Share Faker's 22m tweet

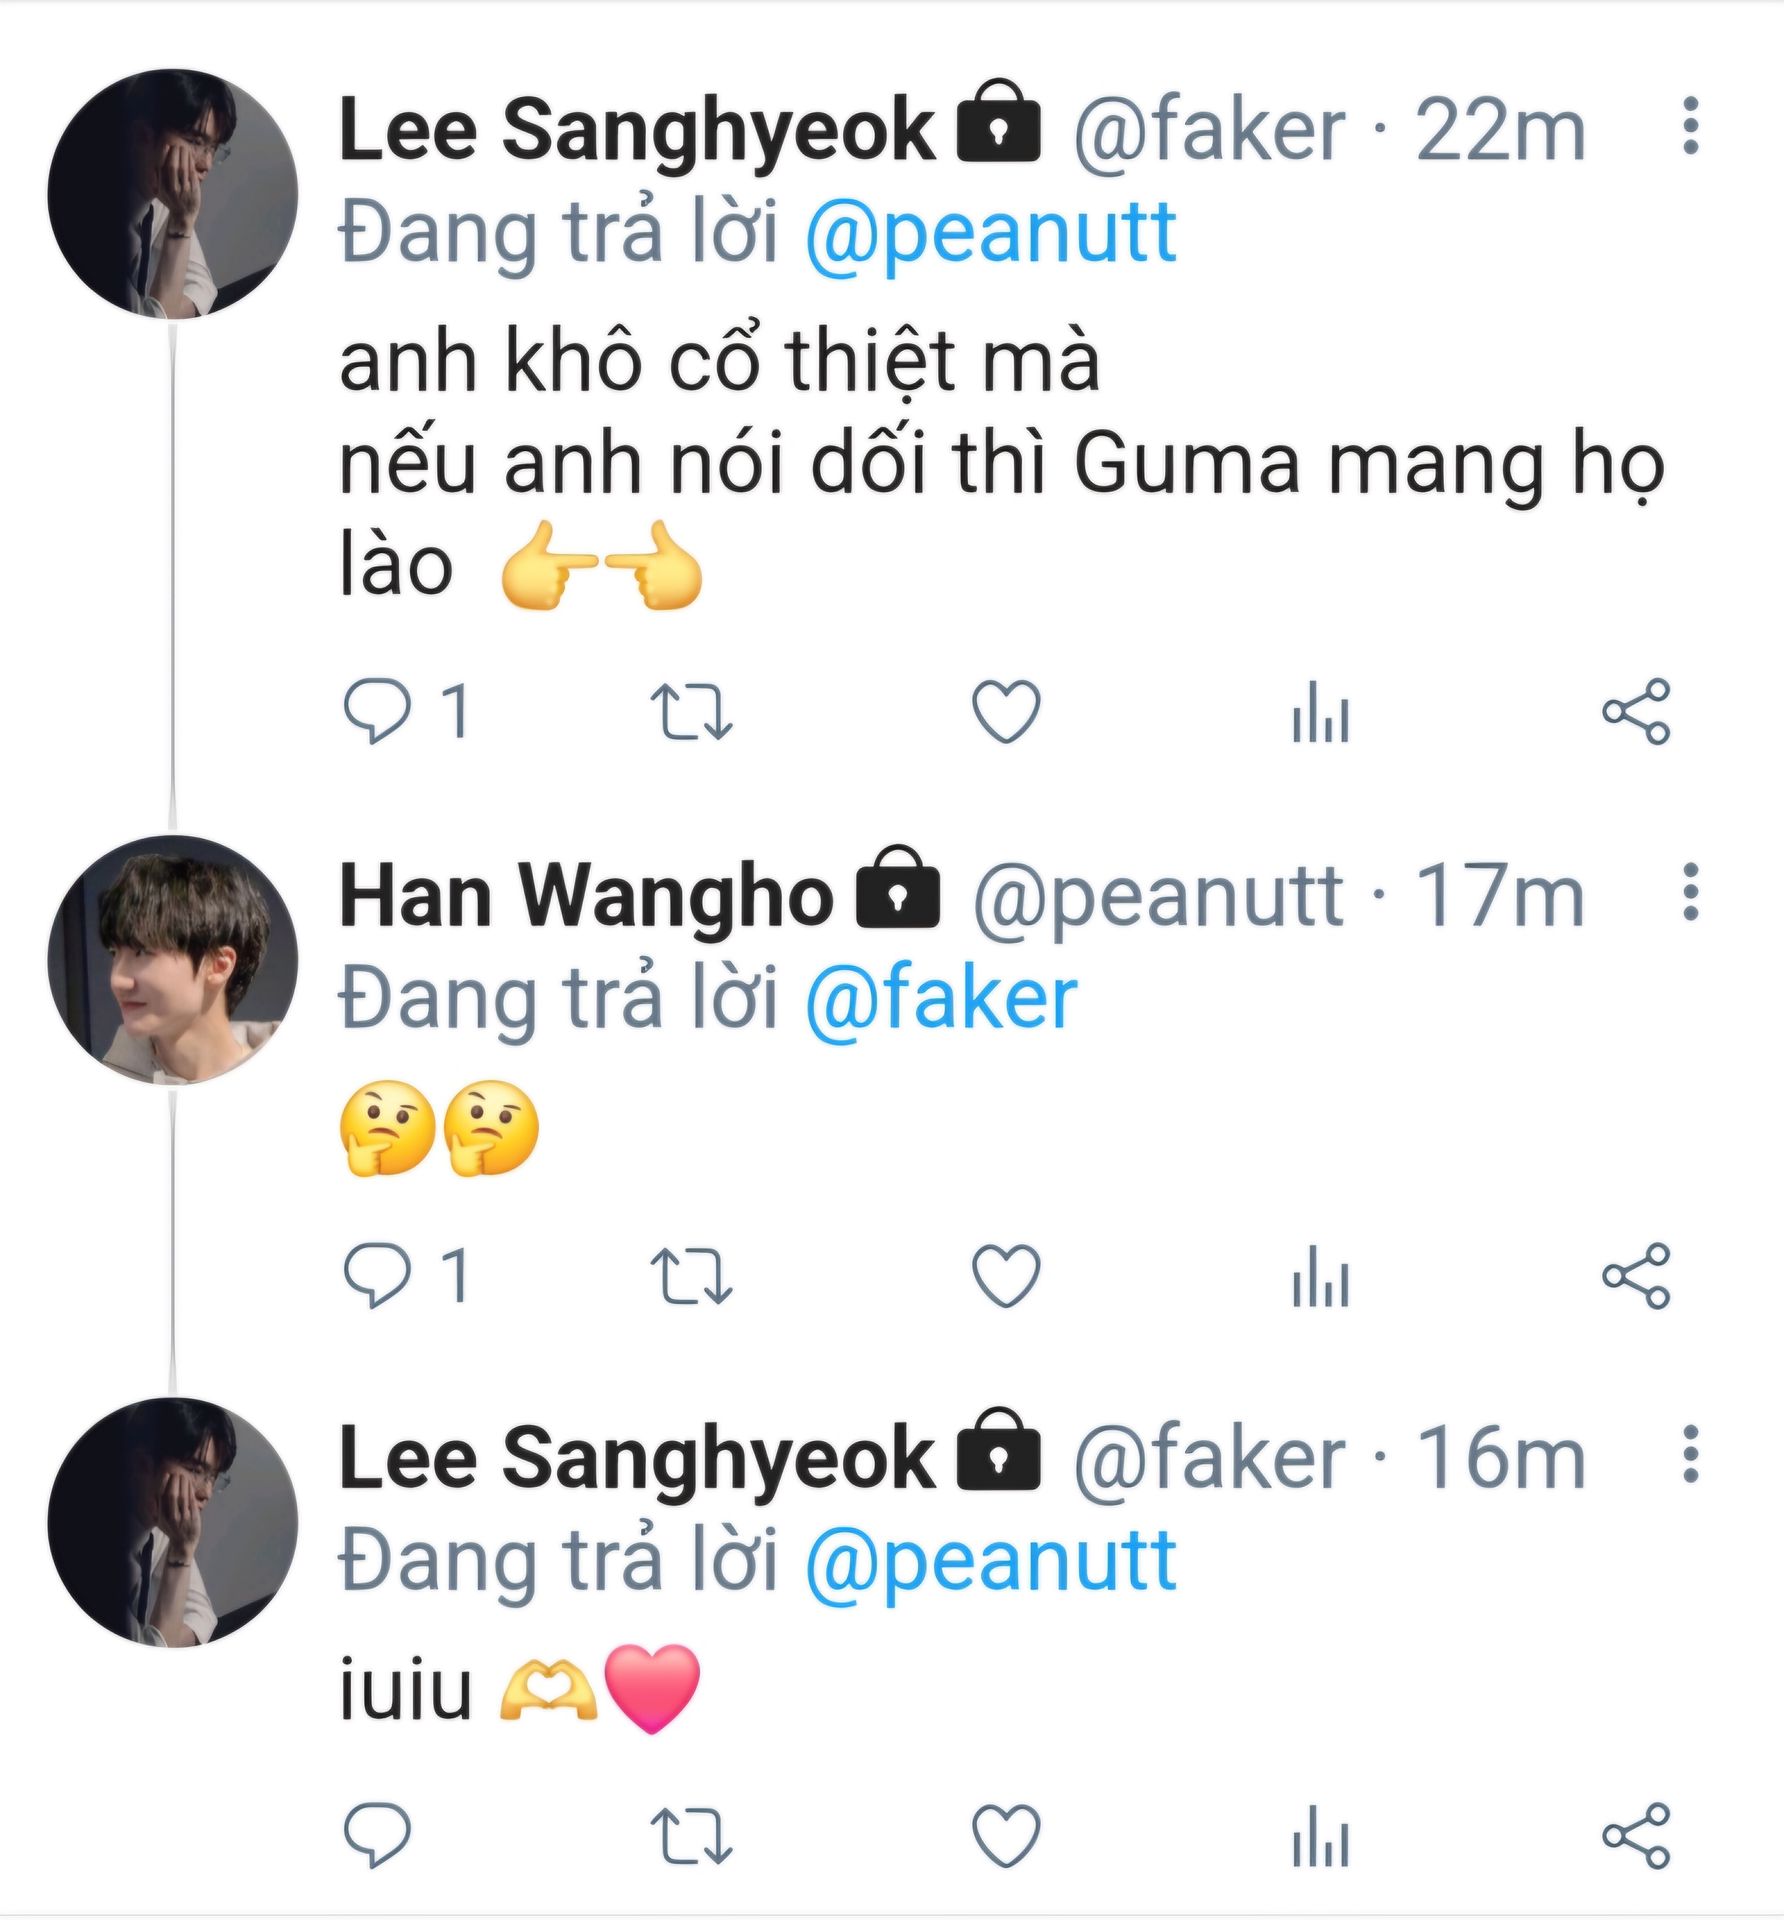(1636, 712)
